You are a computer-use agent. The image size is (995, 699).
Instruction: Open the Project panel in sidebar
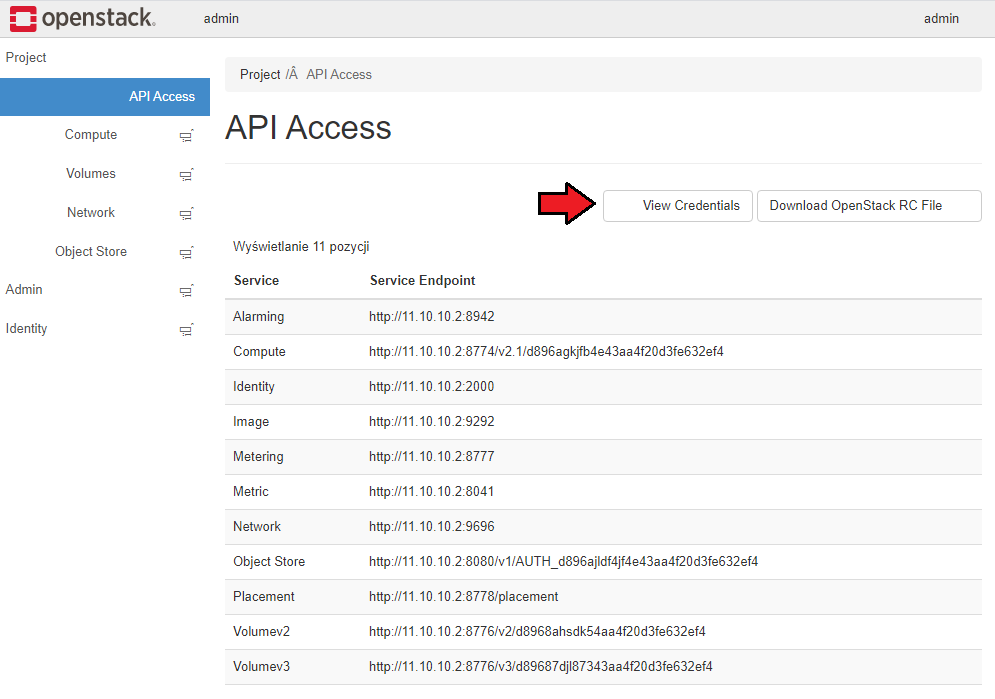point(26,57)
